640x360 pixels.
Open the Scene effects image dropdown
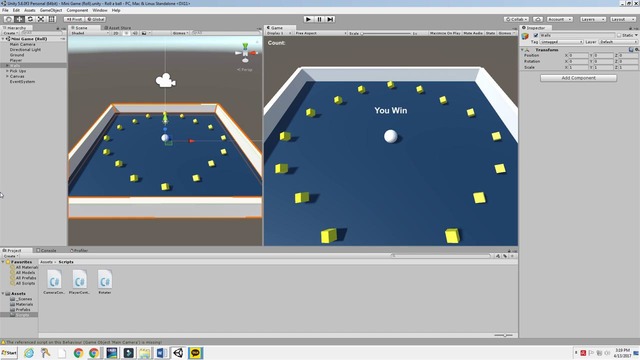146,33
